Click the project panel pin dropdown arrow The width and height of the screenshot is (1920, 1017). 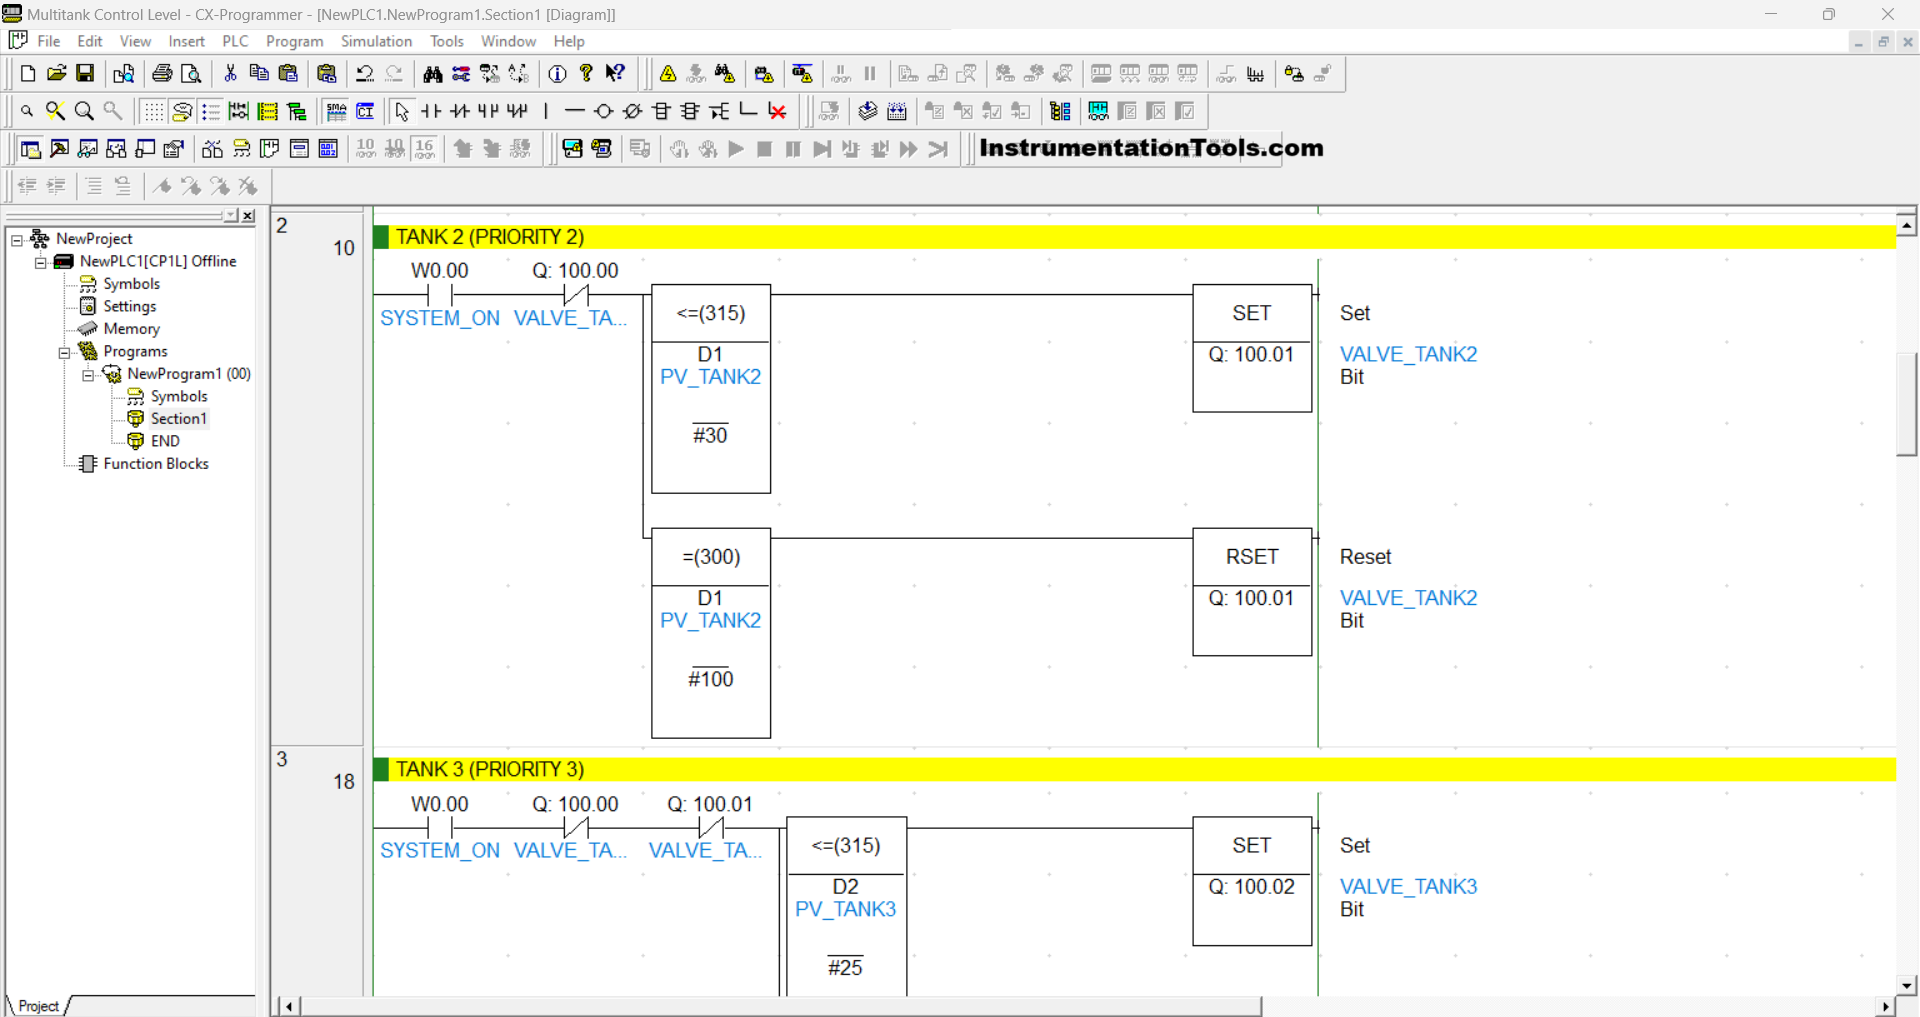(231, 215)
